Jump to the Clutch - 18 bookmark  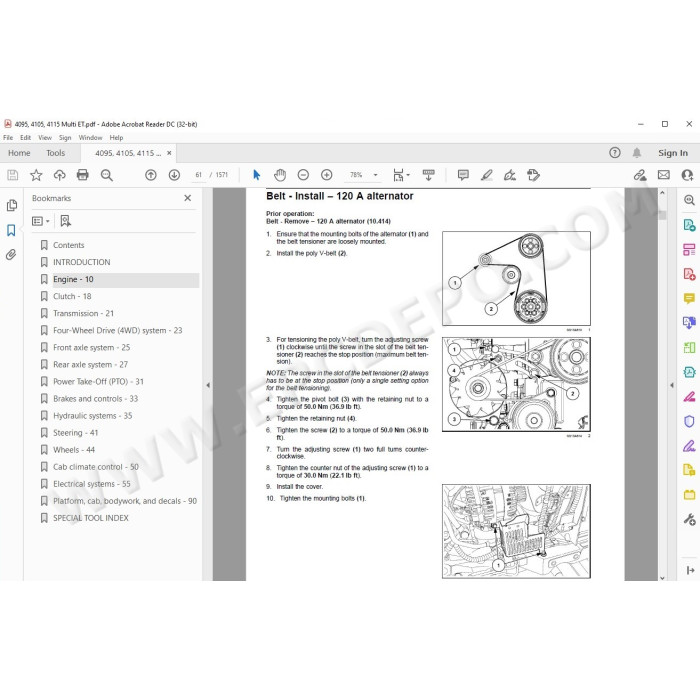(72, 296)
